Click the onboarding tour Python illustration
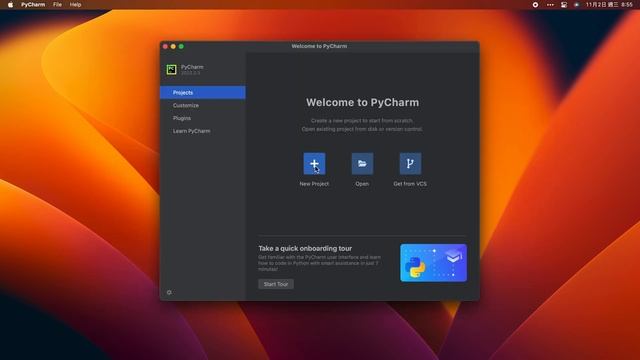 pos(433,263)
